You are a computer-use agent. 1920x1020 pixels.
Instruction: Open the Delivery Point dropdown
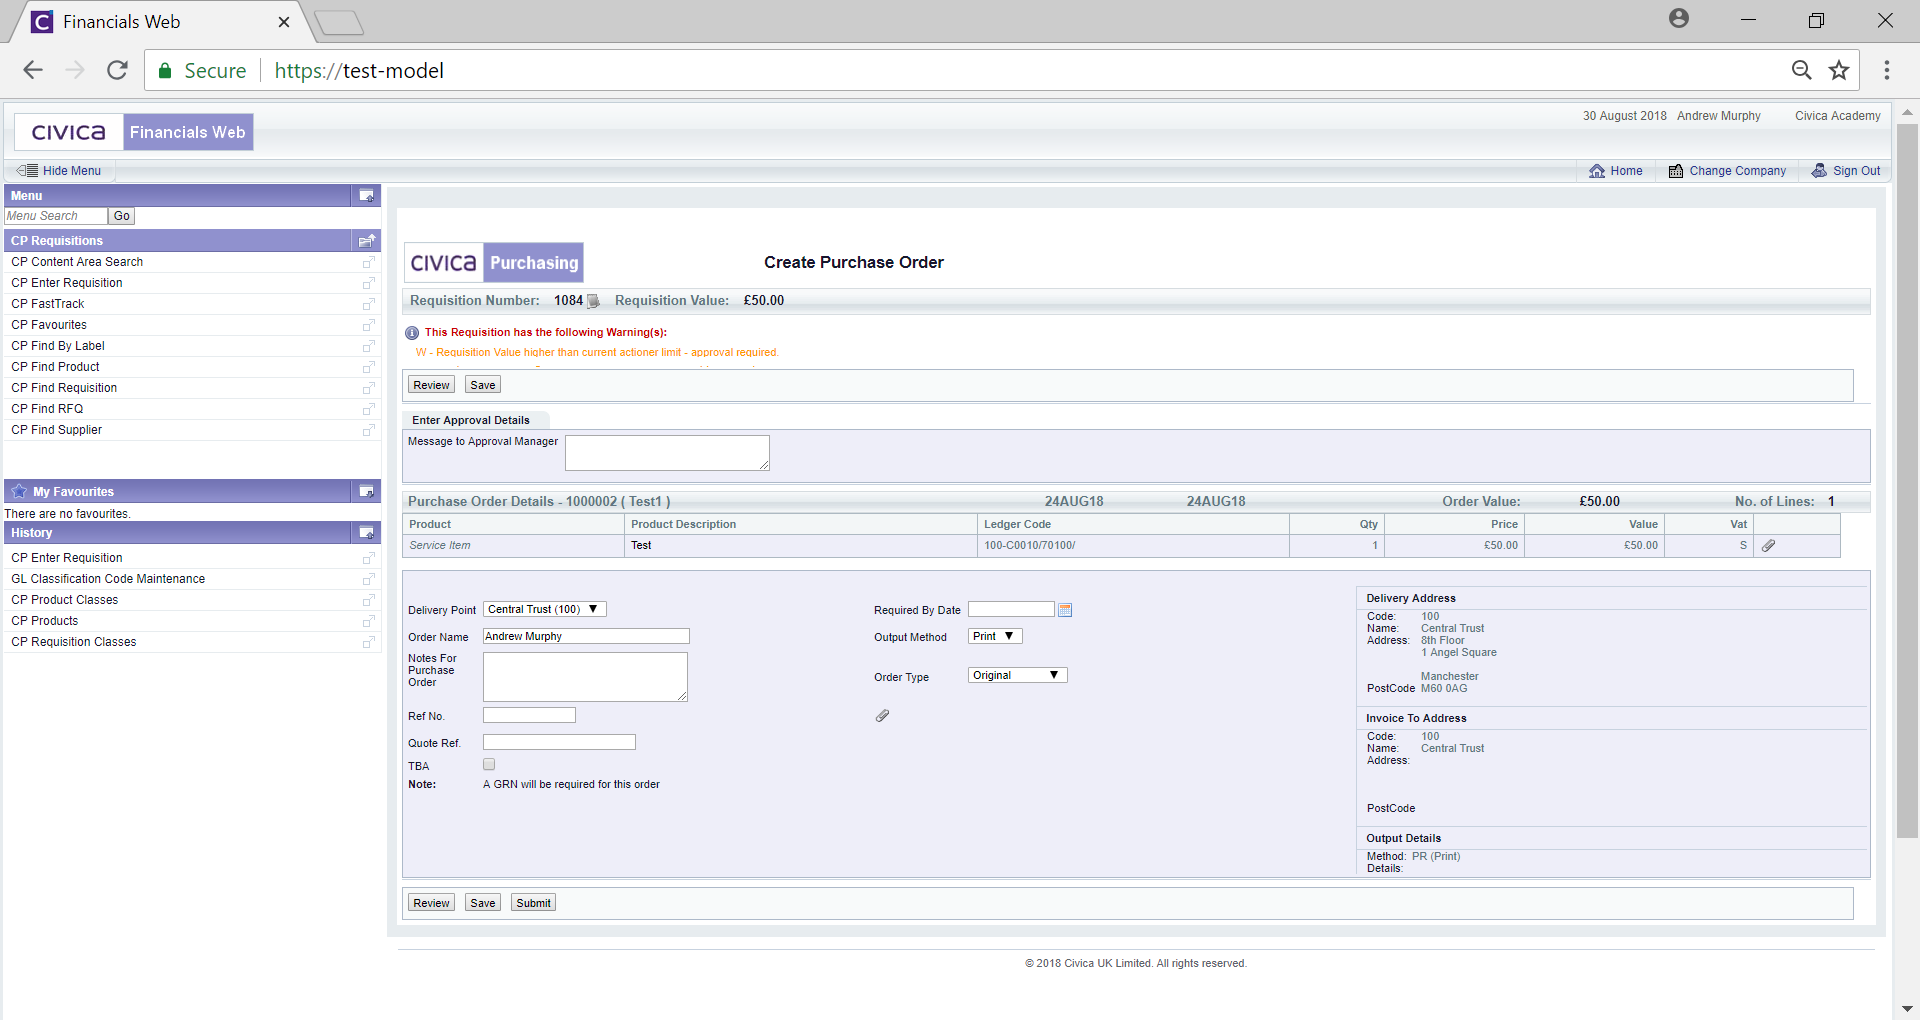[544, 609]
